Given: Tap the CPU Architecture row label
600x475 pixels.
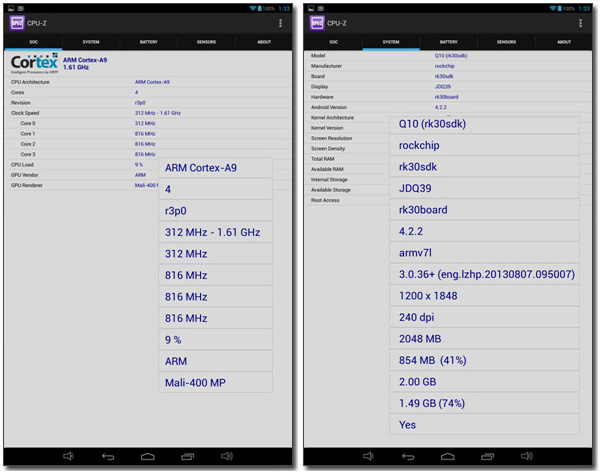Looking at the screenshot, I should coord(30,82).
